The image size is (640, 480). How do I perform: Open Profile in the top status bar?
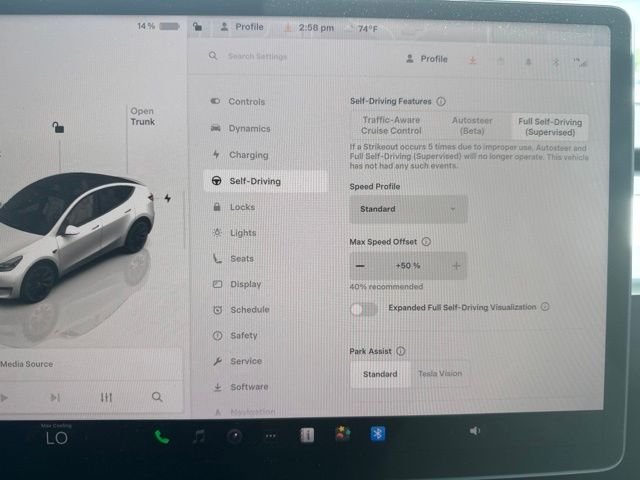coord(242,27)
